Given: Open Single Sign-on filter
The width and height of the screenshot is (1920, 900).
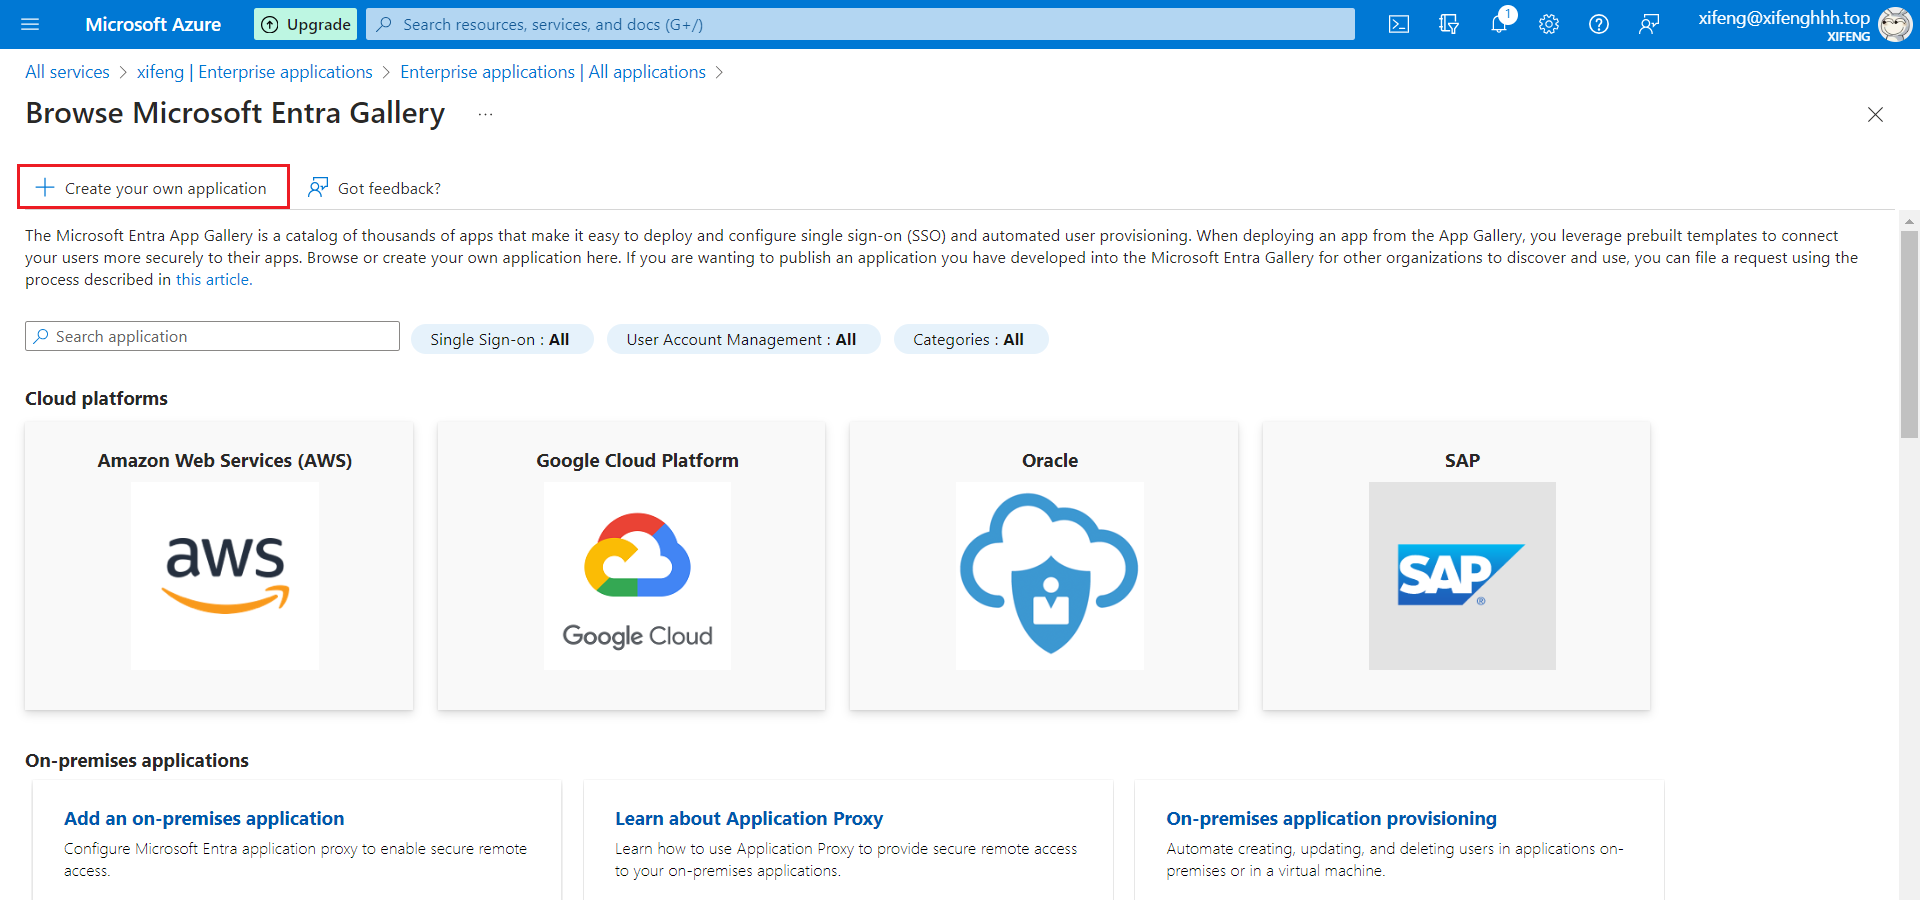Looking at the screenshot, I should pos(502,339).
